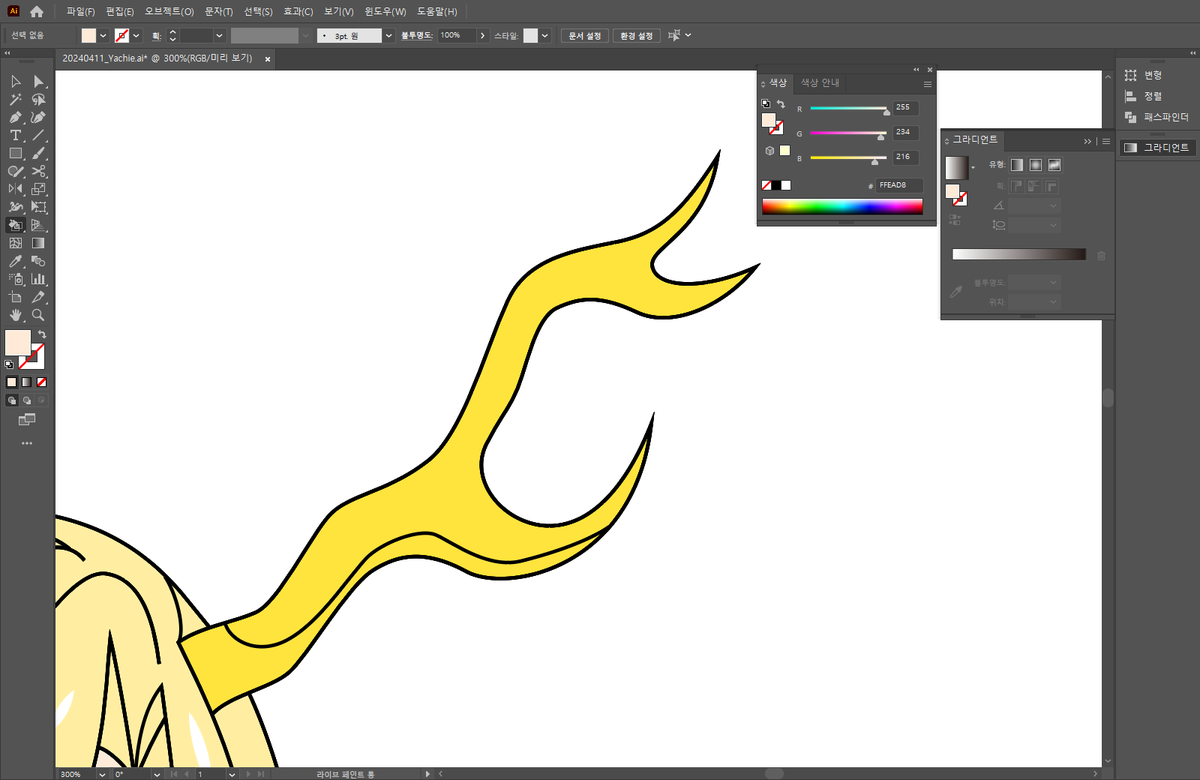Select the Selection tool (black arrow)
The image size is (1200, 780).
point(16,81)
